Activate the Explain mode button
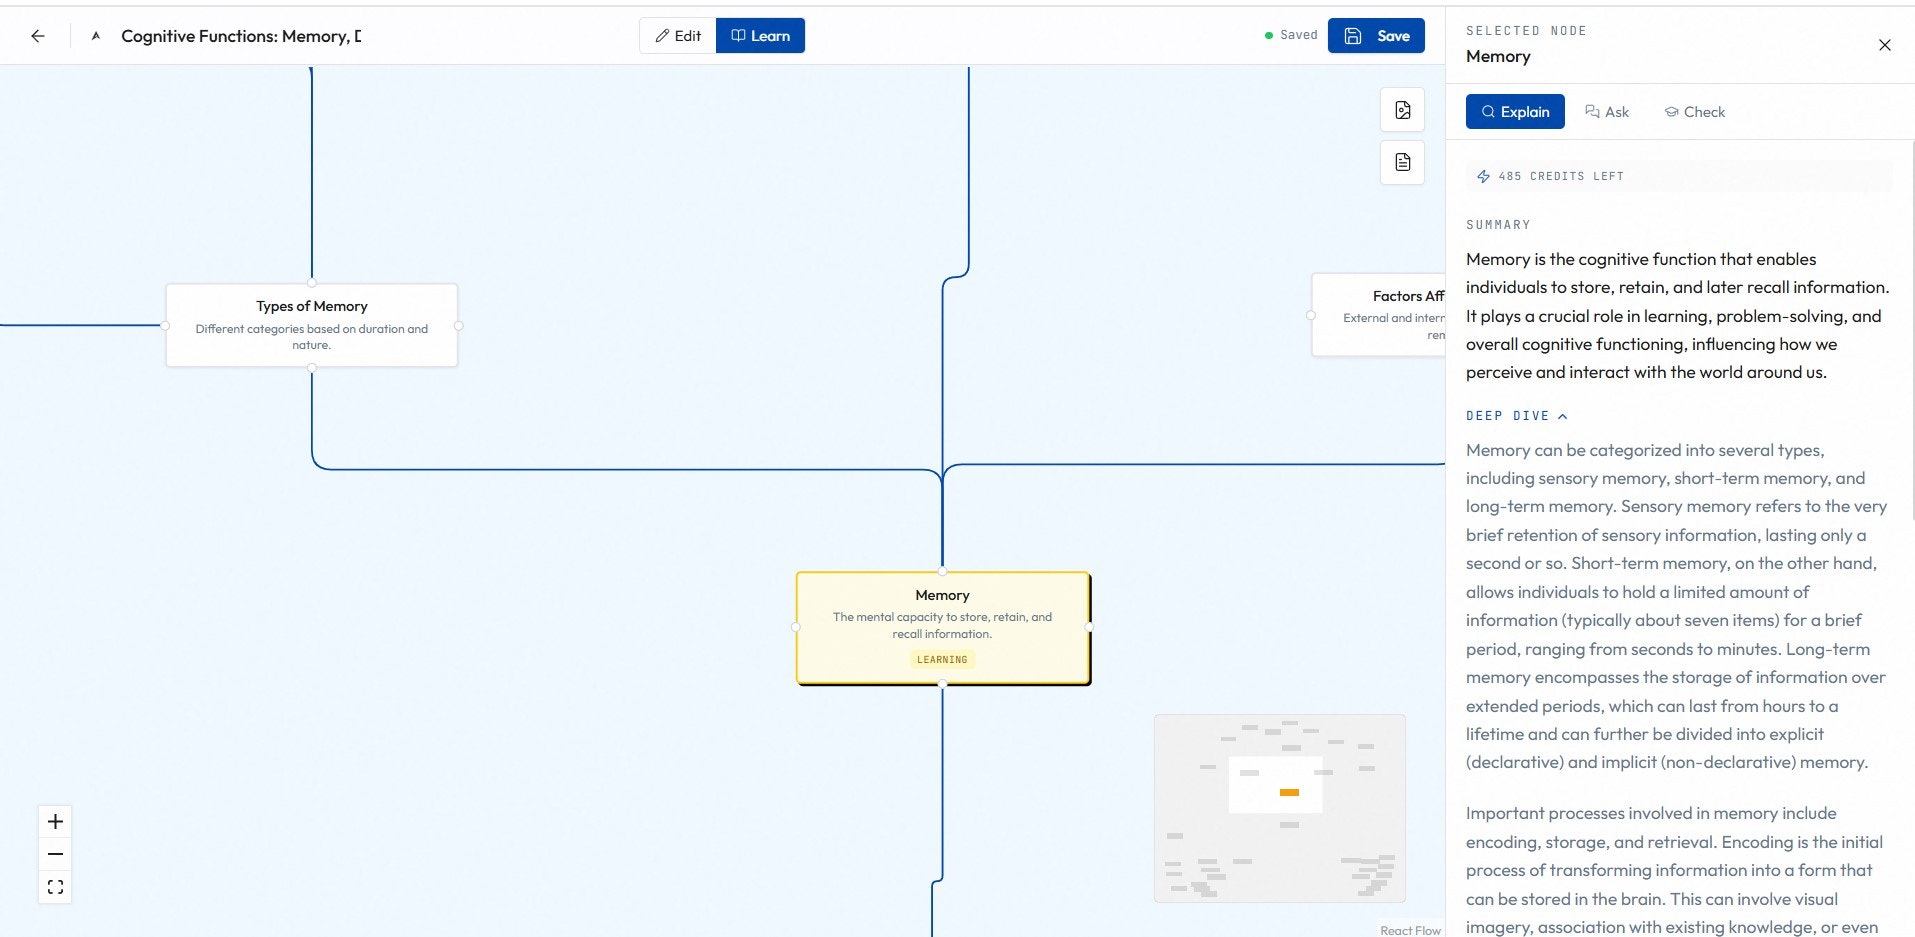This screenshot has height=937, width=1915. (x=1515, y=111)
